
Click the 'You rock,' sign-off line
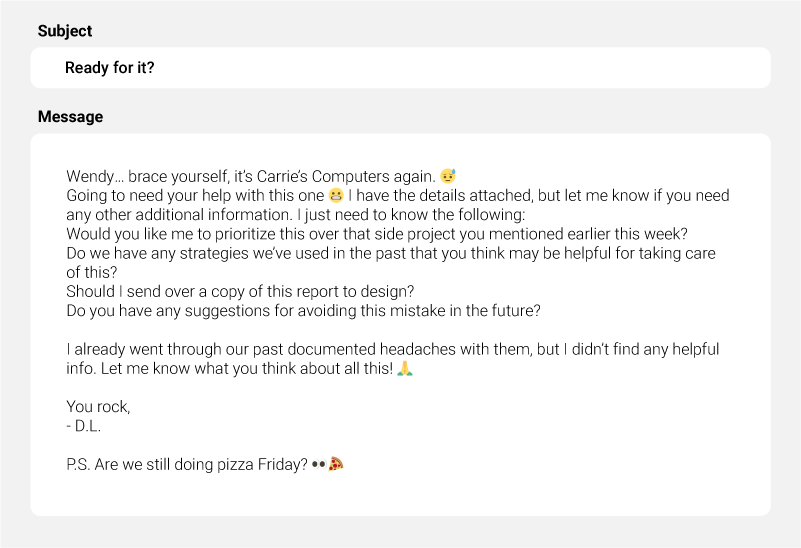click(x=98, y=407)
